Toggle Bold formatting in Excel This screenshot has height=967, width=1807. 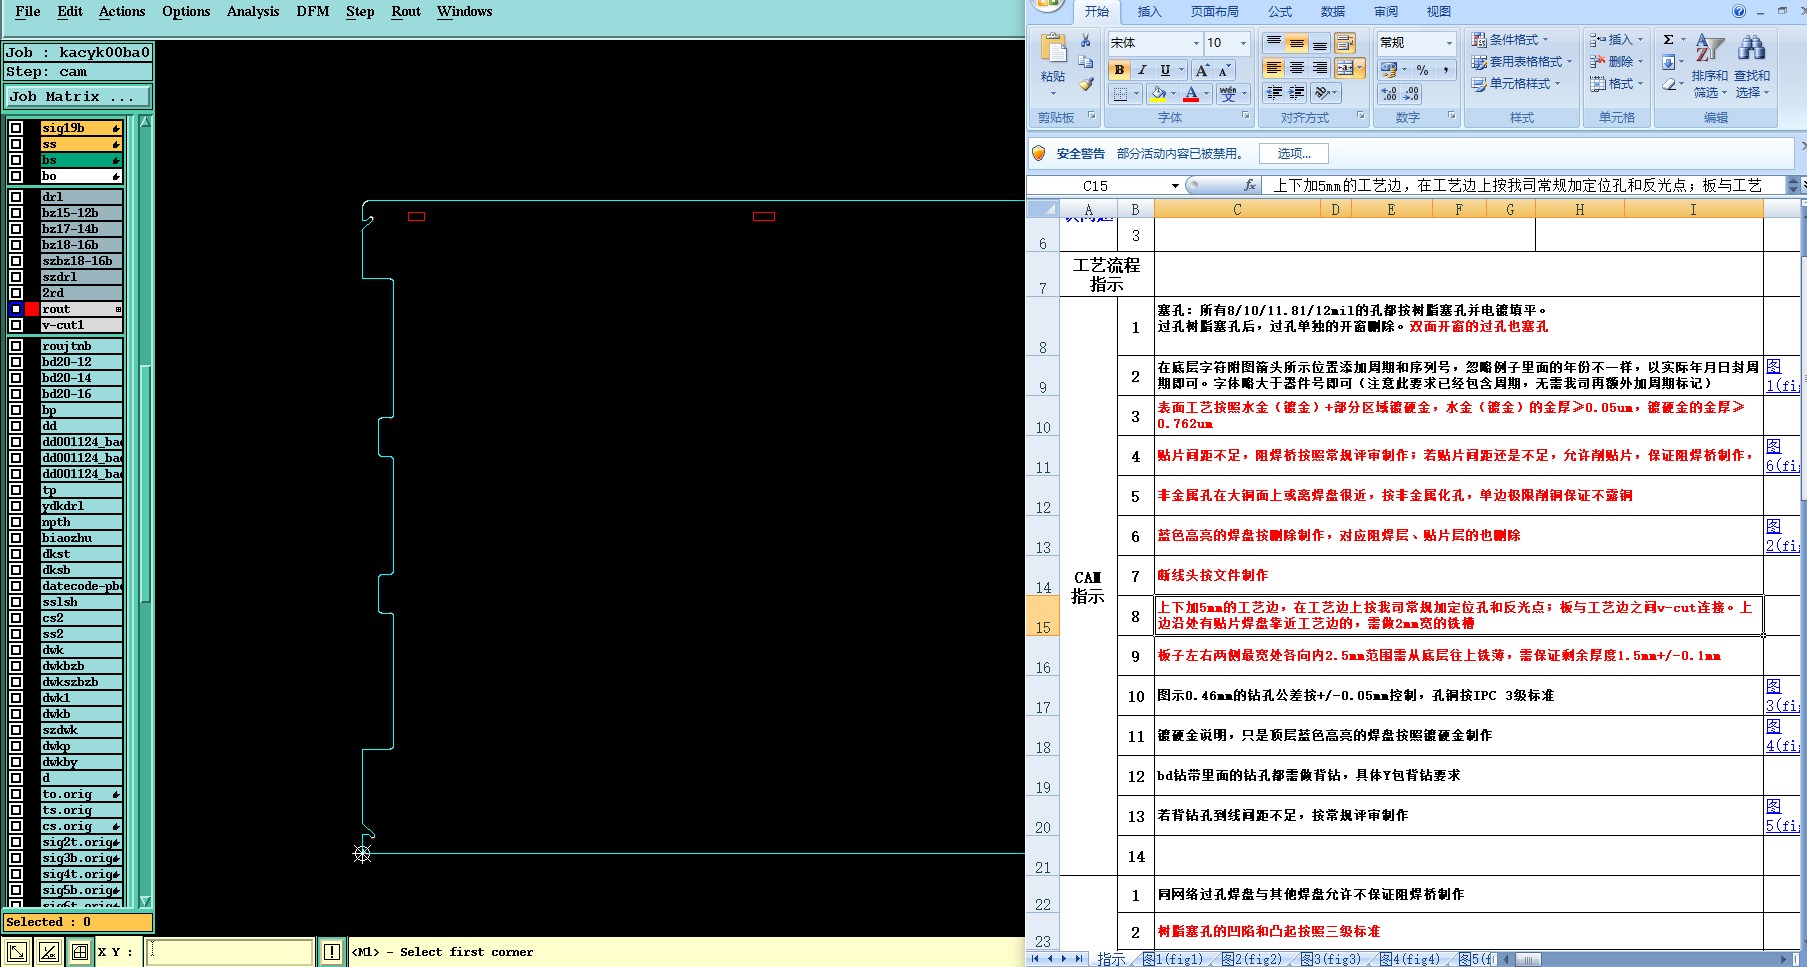point(1119,70)
